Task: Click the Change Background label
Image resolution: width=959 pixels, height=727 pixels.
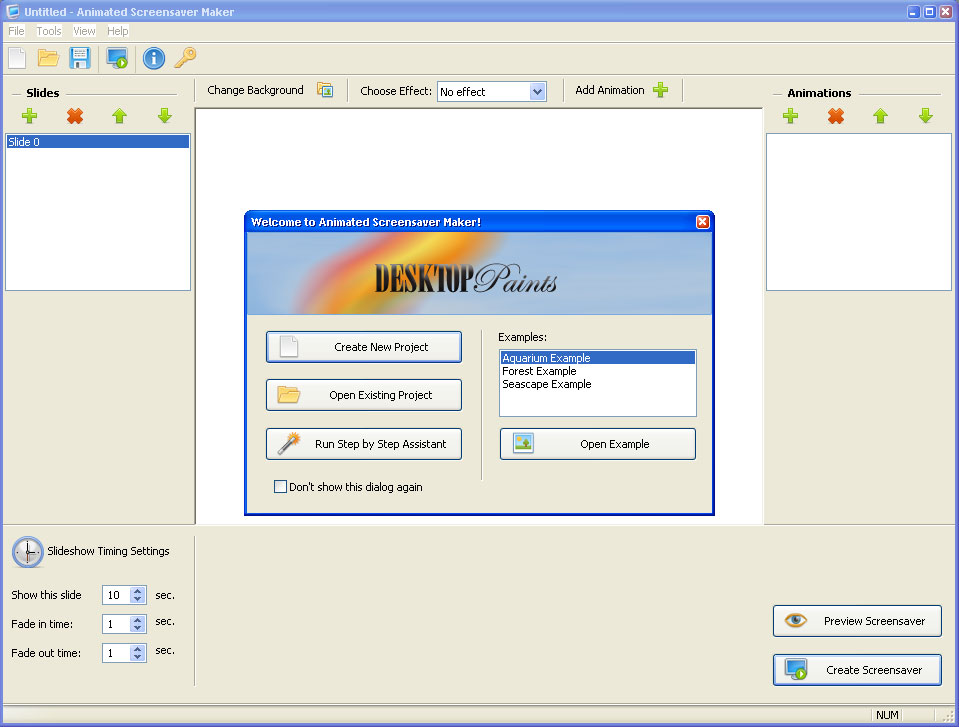Action: pyautogui.click(x=255, y=90)
